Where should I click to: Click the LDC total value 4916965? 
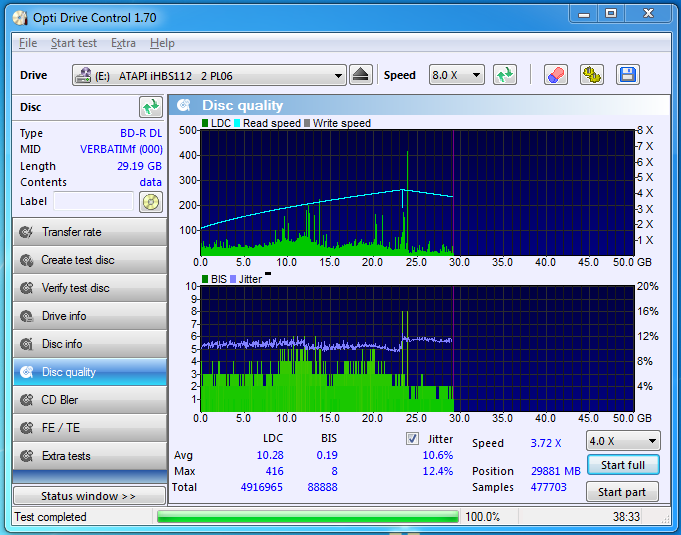click(x=261, y=487)
